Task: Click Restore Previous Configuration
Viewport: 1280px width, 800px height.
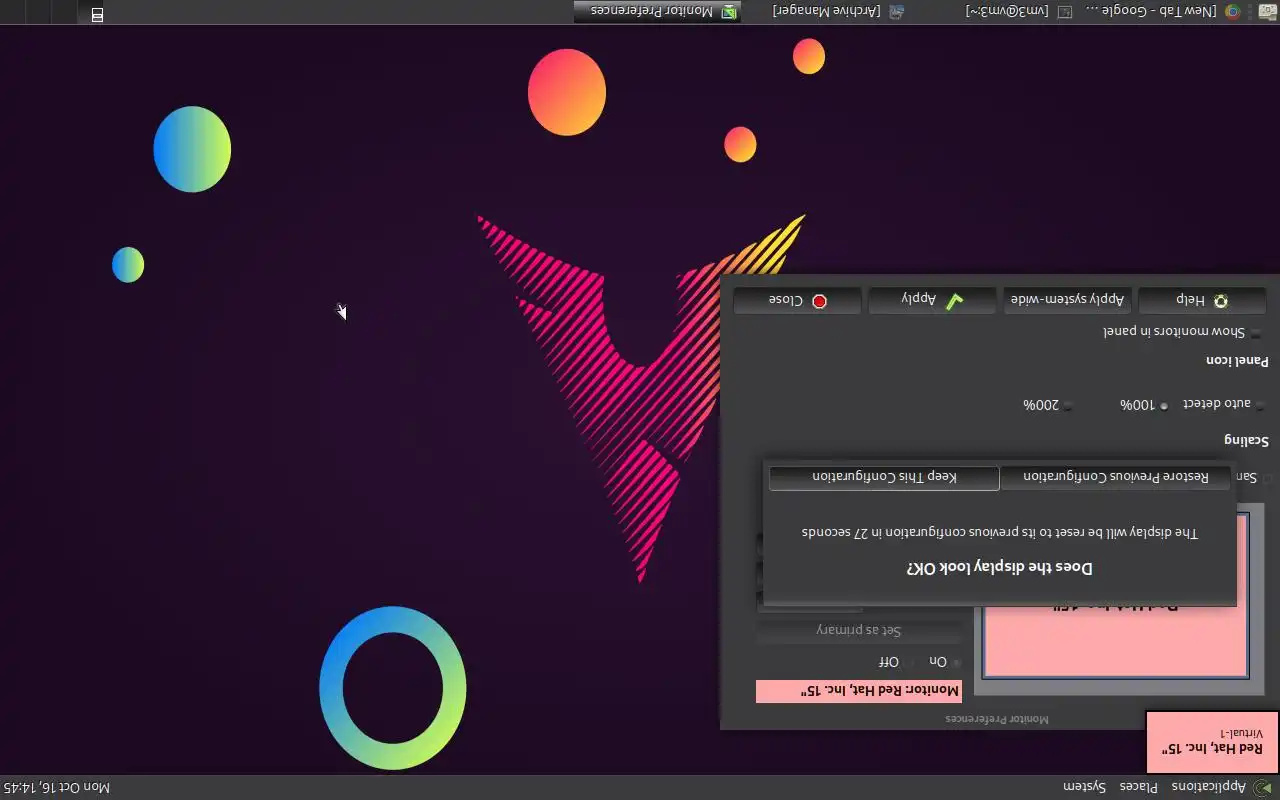Action: 1117,477
